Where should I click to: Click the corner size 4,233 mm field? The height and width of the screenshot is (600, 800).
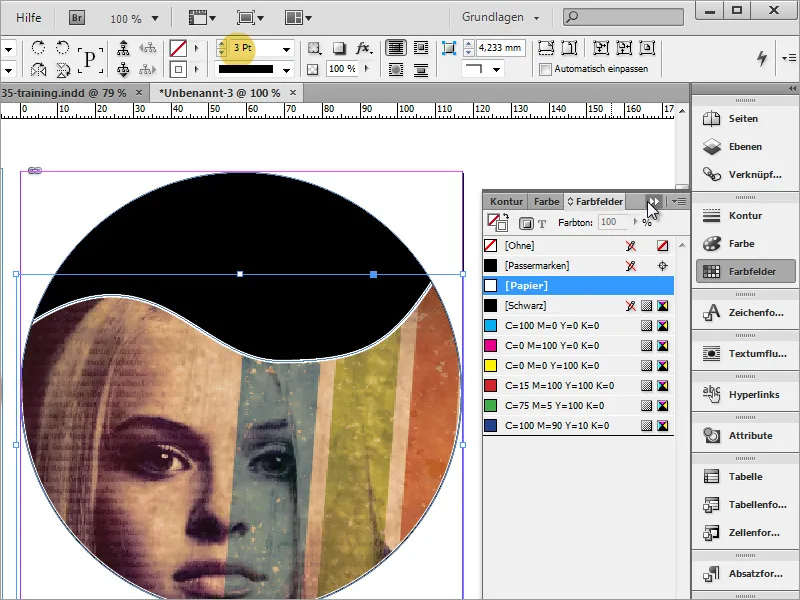click(501, 48)
